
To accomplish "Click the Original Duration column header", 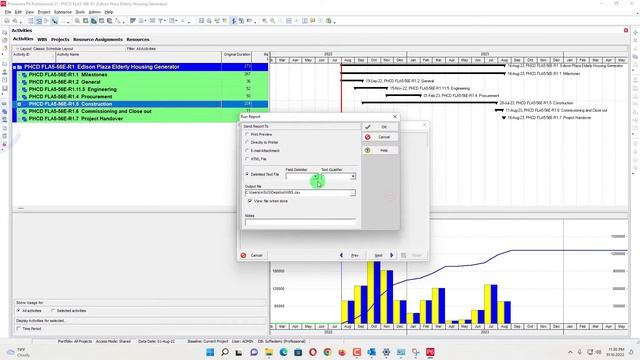I will 237,57.
